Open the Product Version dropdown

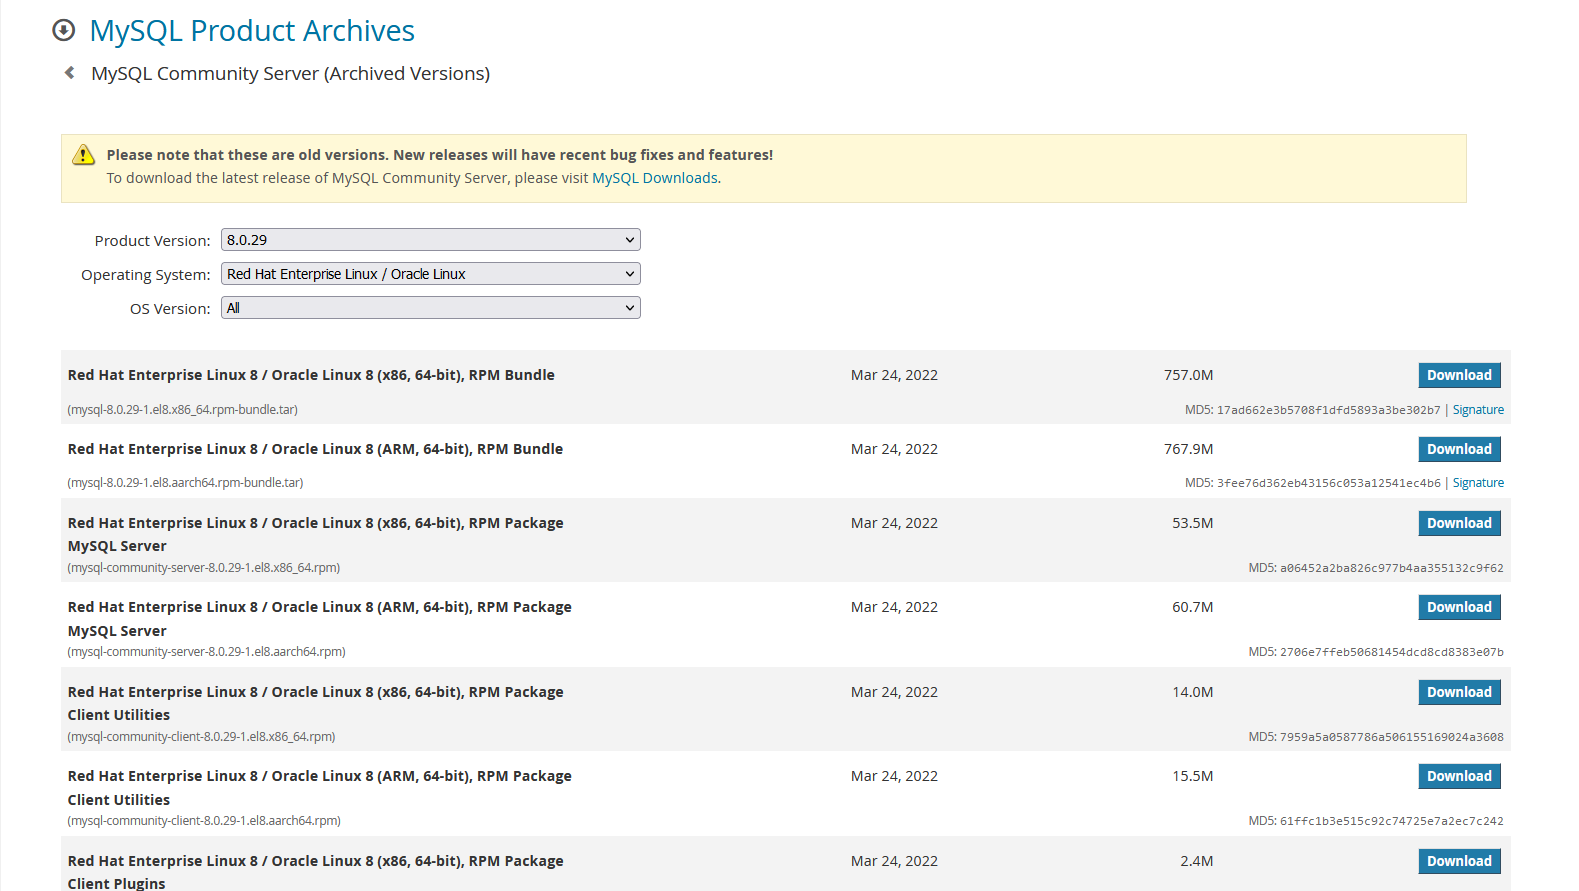430,240
